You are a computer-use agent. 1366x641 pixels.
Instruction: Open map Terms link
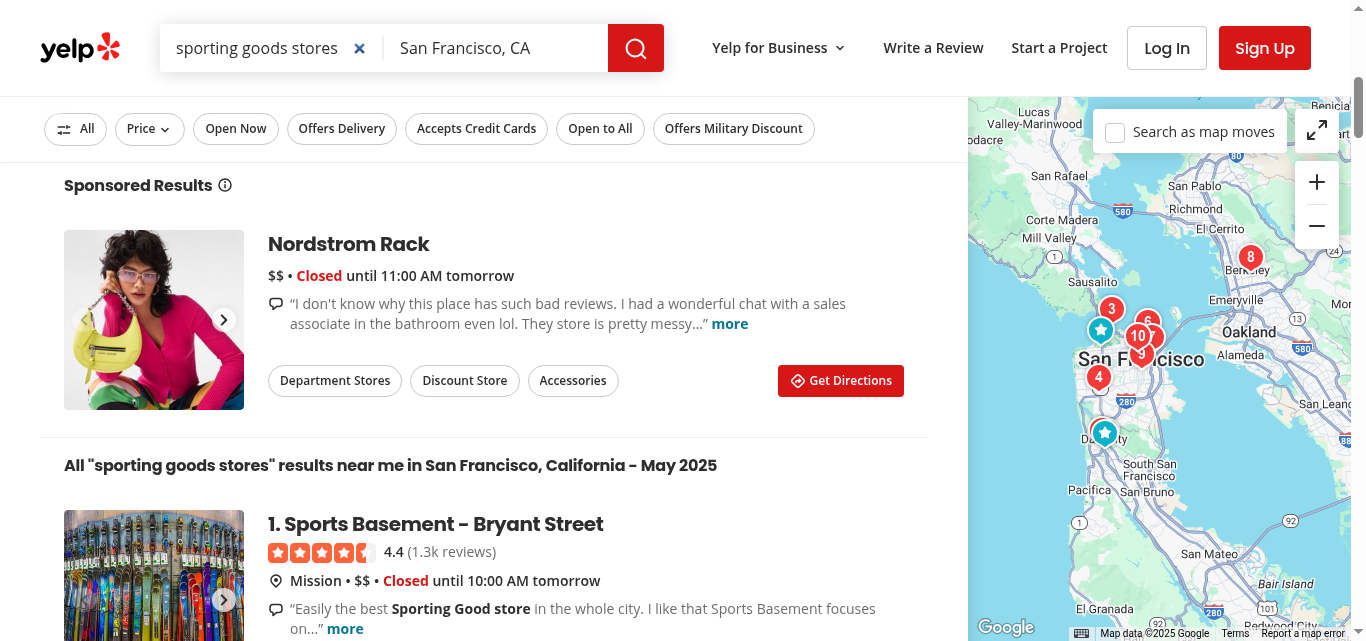click(x=1235, y=633)
